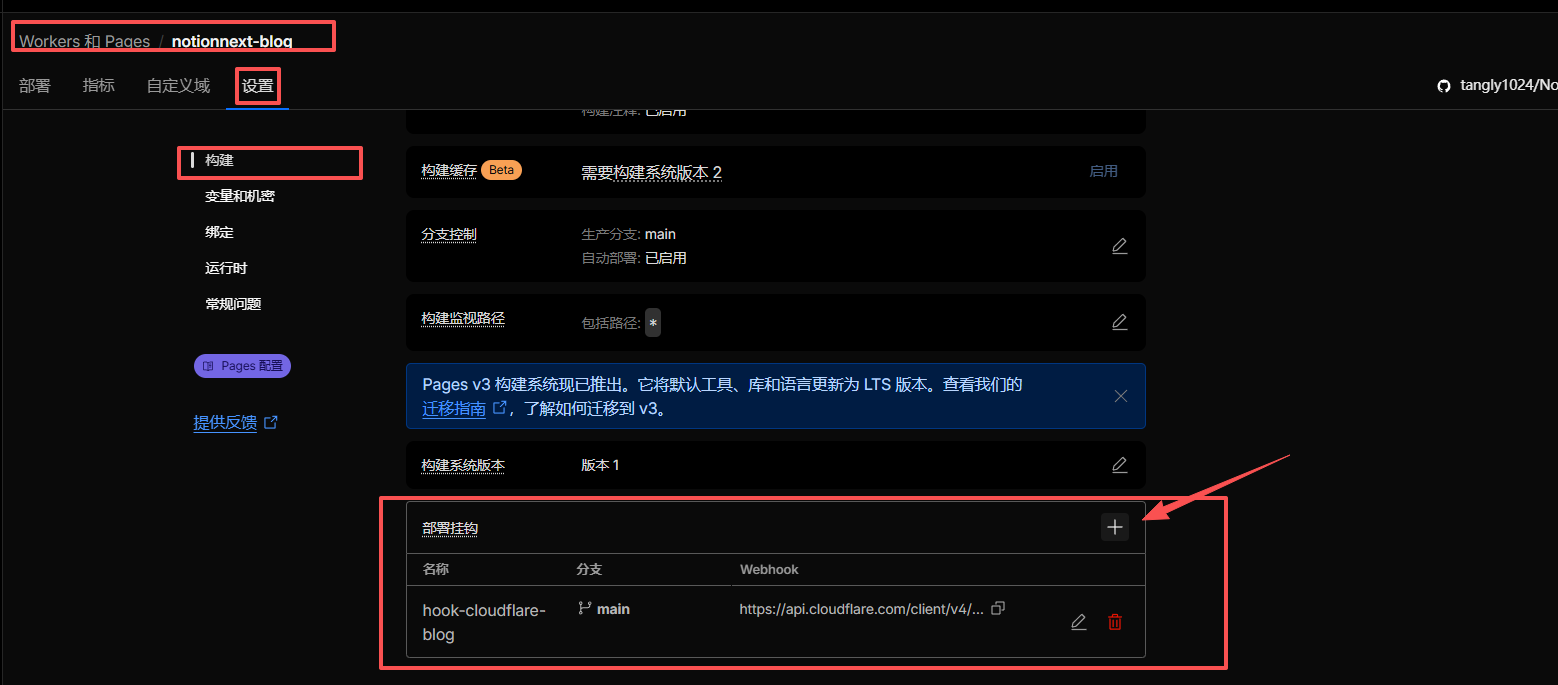The width and height of the screenshot is (1558, 685).
Task: Open the tangly1024 repository link
Action: (x=1508, y=86)
